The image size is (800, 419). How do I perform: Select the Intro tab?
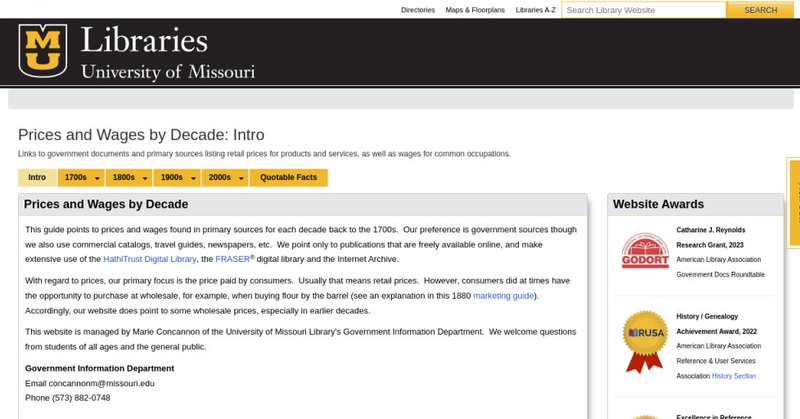click(x=37, y=178)
